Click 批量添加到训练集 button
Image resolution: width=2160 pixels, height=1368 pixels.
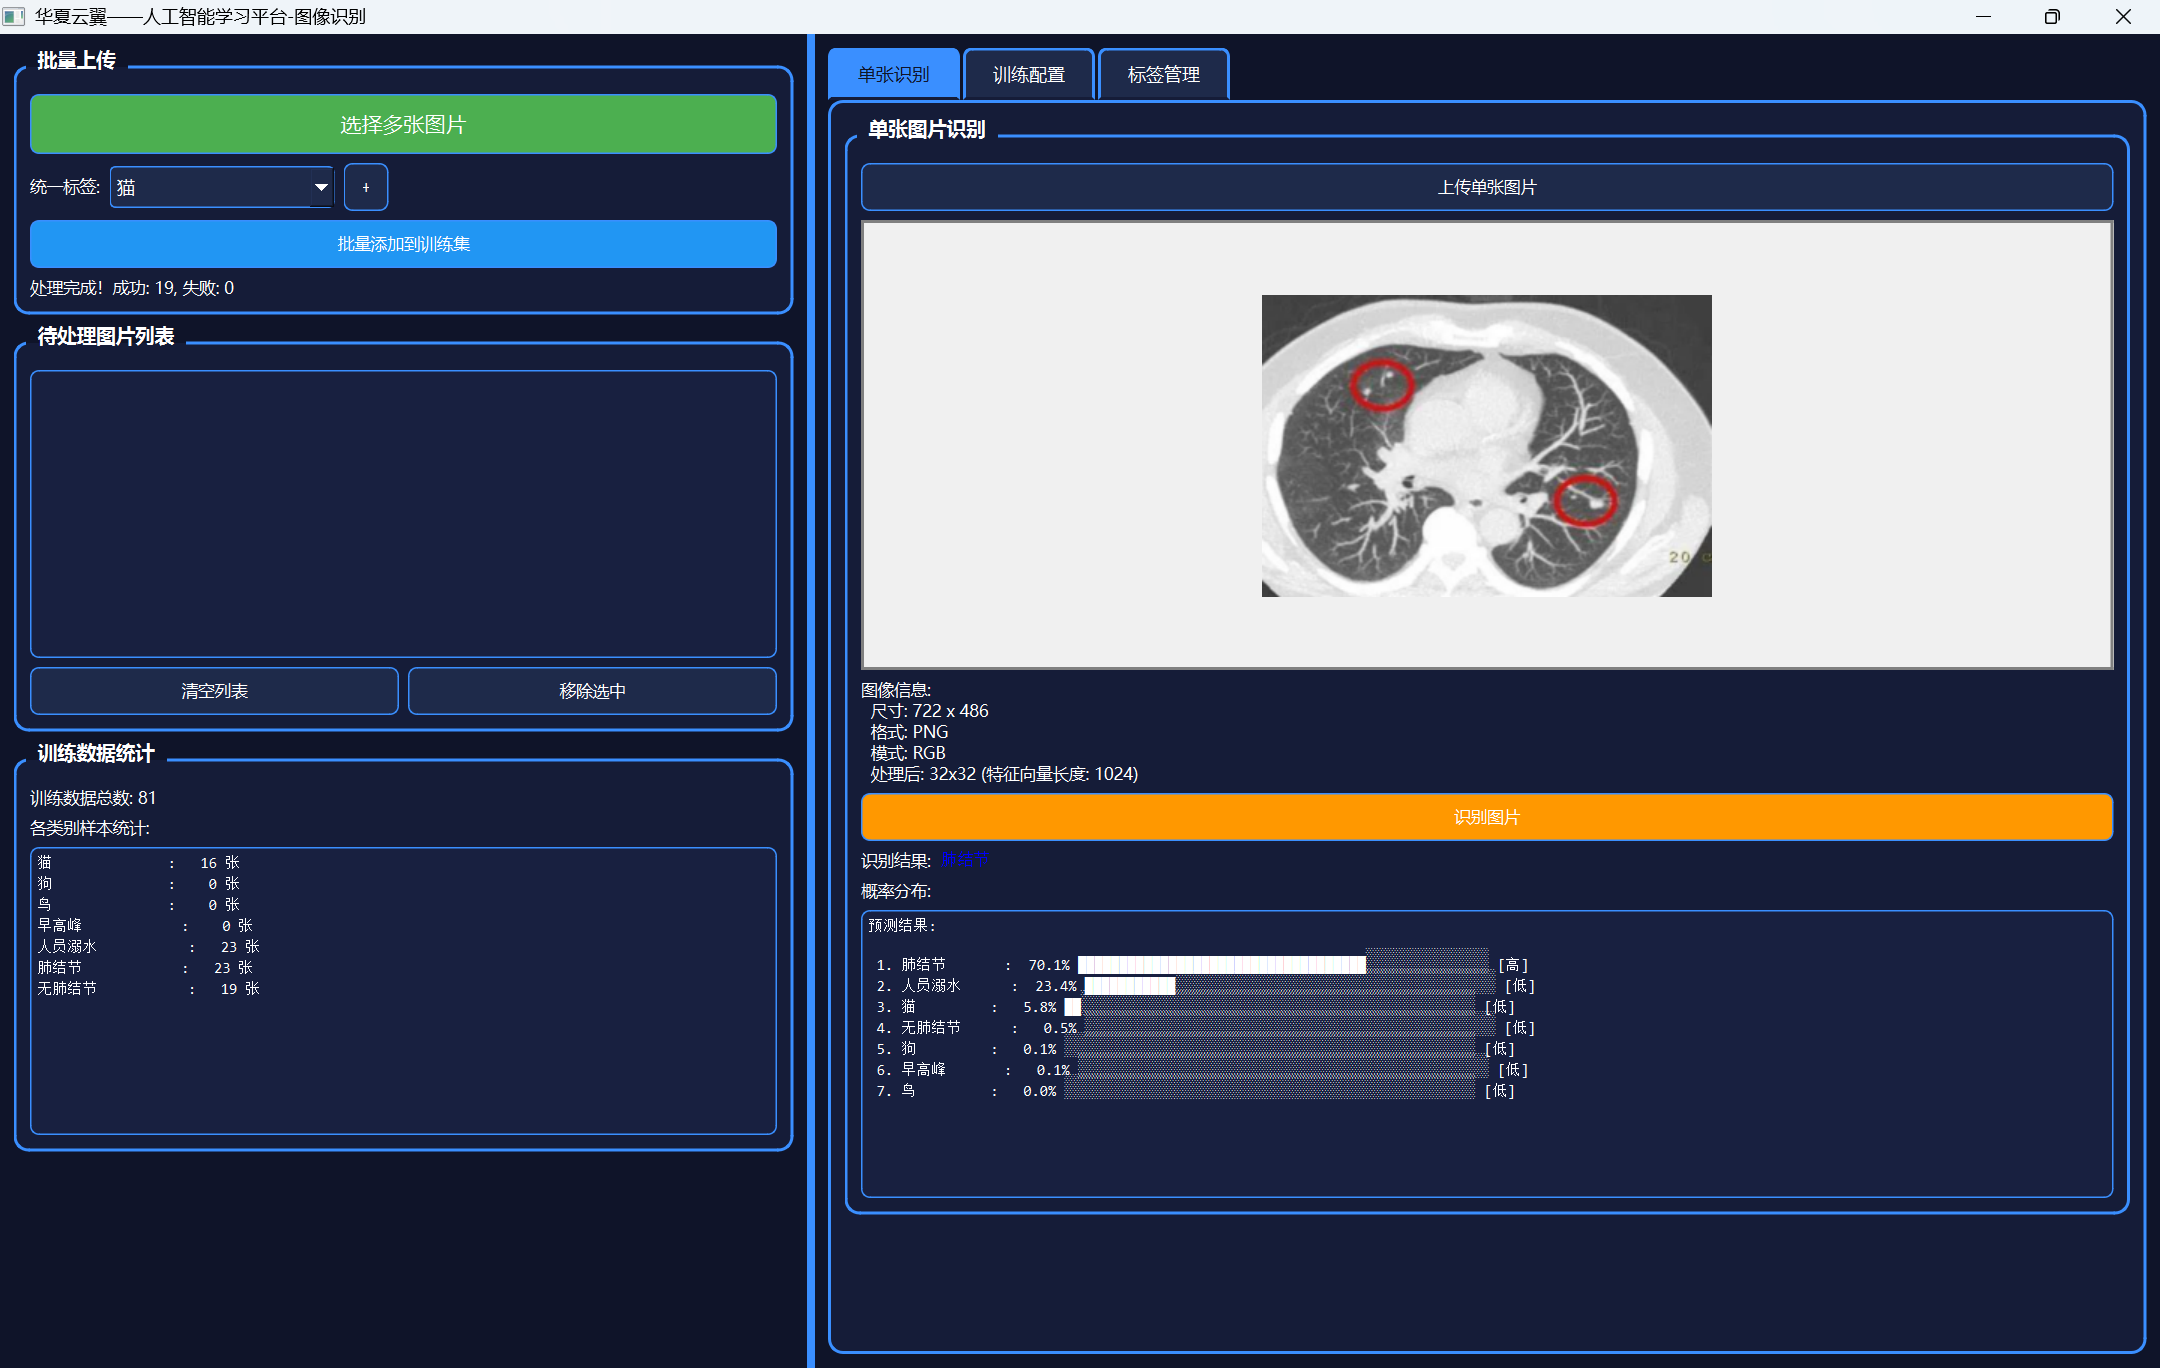(403, 244)
